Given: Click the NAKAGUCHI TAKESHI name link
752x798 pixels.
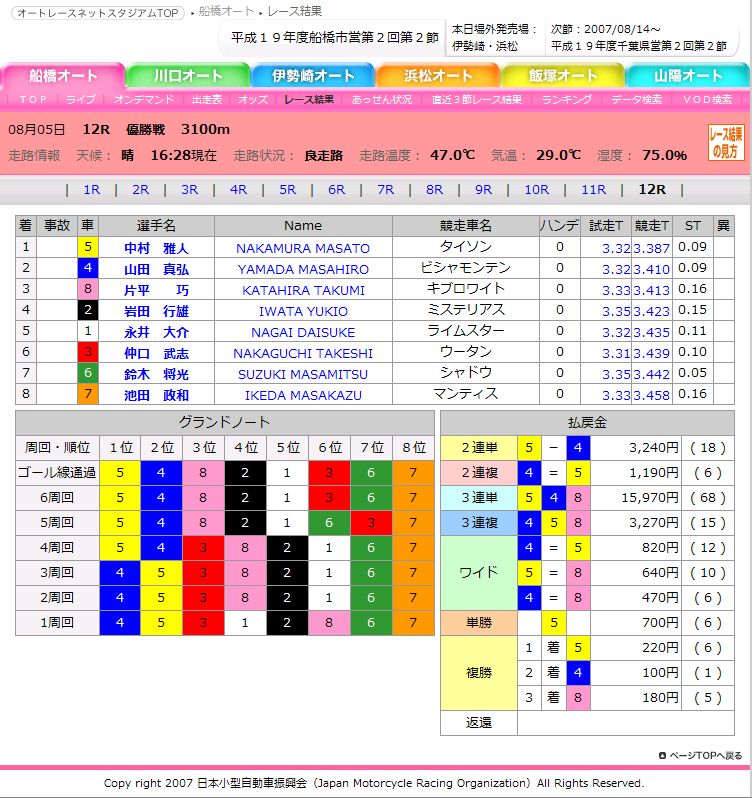Looking at the screenshot, I should [x=303, y=353].
